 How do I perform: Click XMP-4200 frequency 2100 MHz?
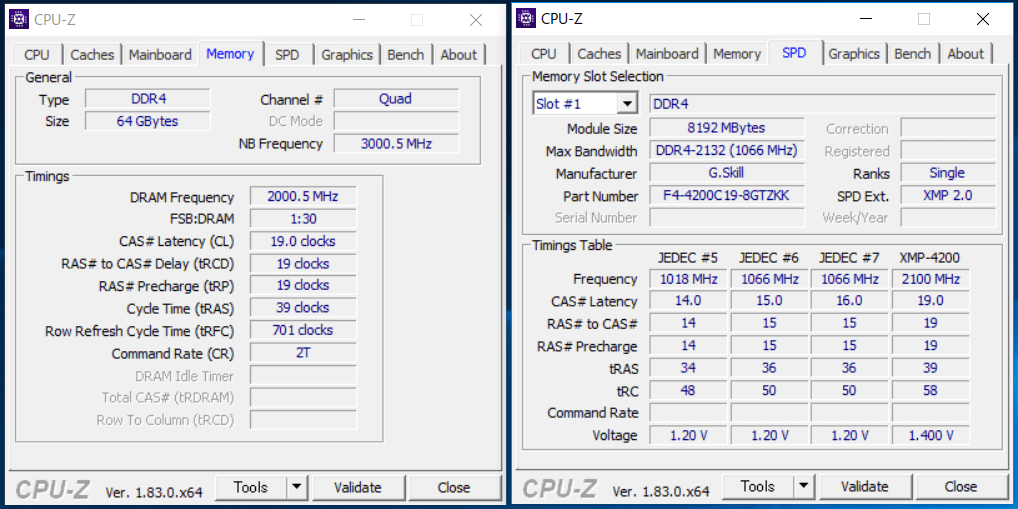pyautogui.click(x=930, y=279)
